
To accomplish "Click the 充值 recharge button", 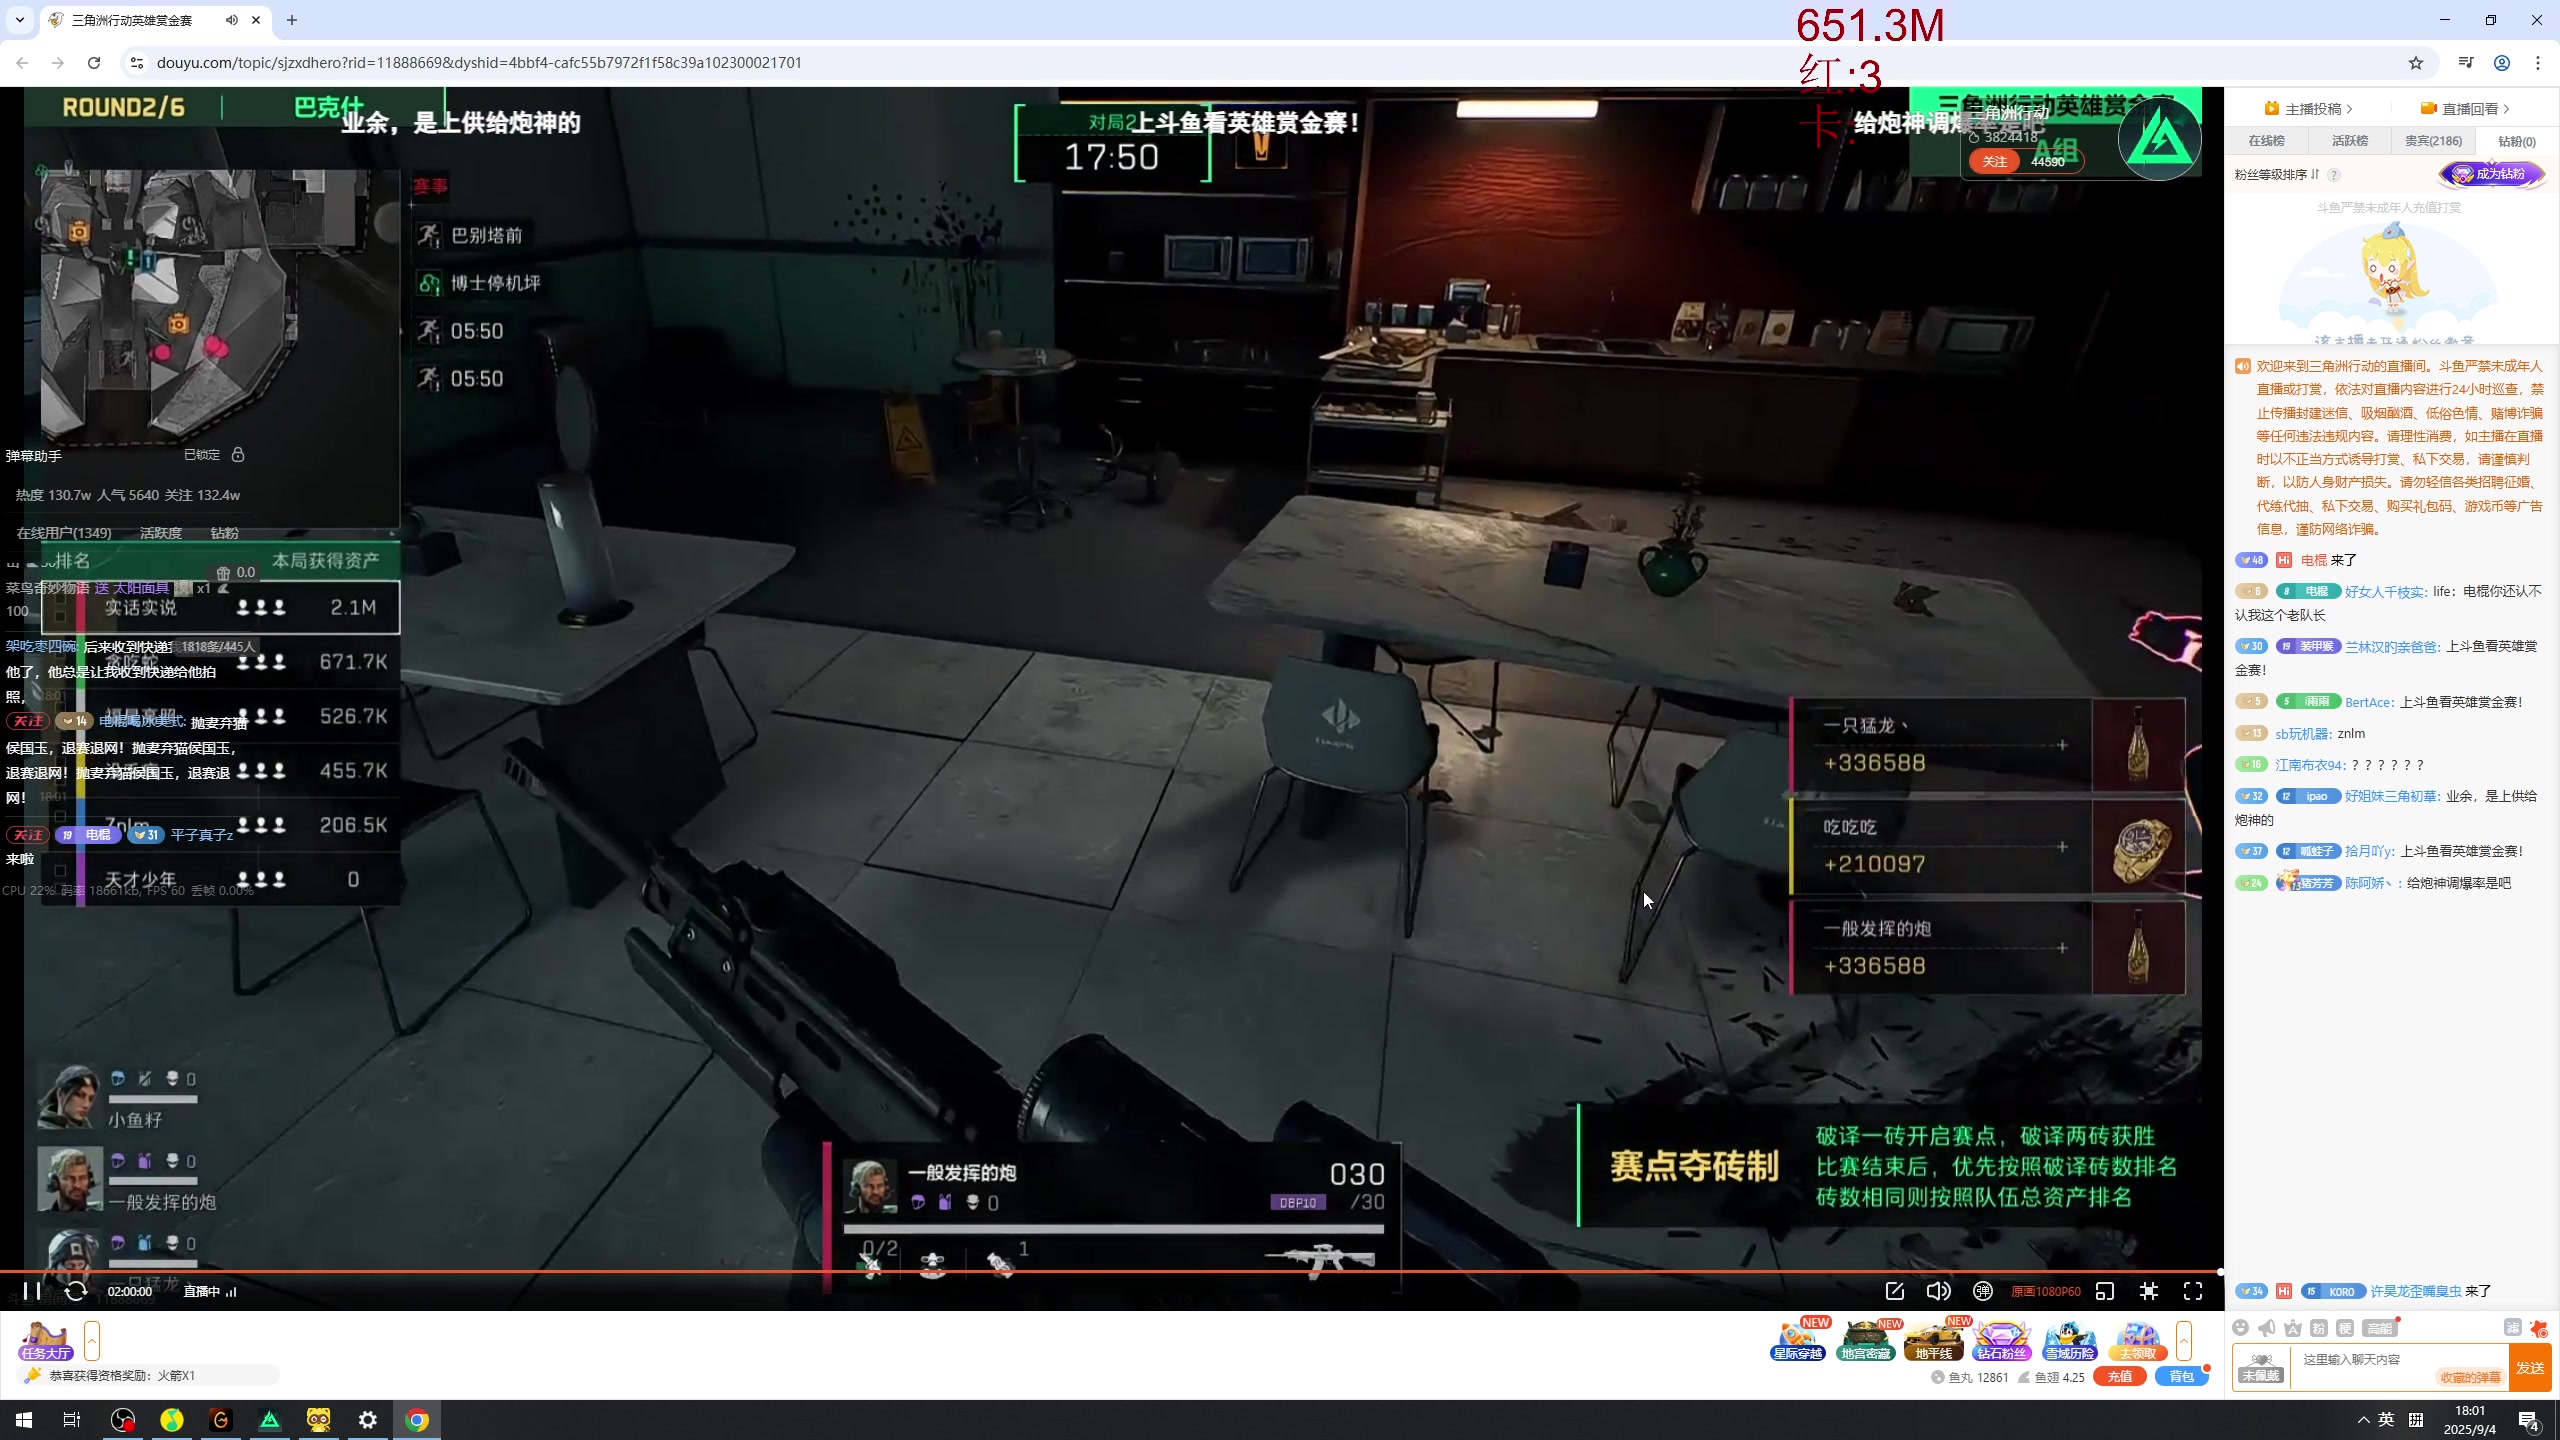I will [x=2119, y=1377].
